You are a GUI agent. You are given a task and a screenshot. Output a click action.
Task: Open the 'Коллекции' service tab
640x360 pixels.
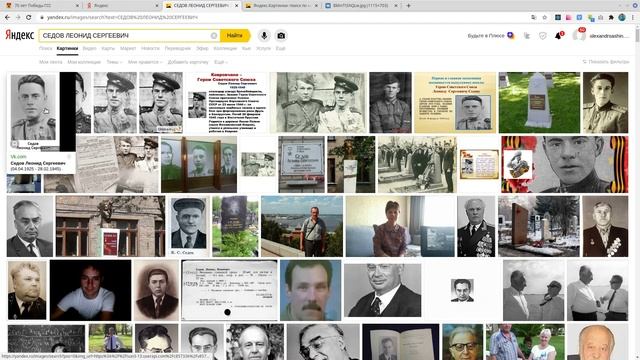[x=225, y=48]
